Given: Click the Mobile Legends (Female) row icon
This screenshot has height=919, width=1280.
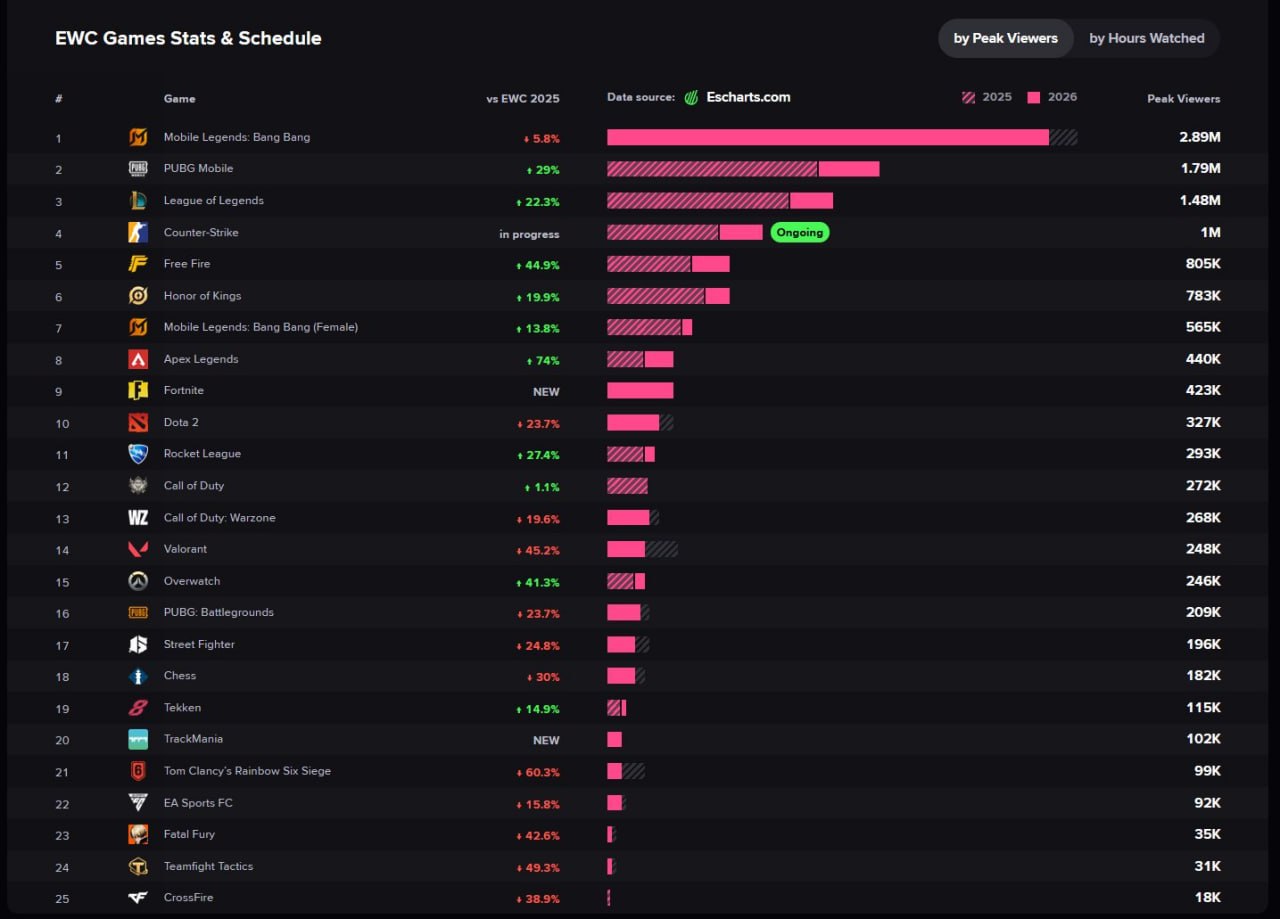Looking at the screenshot, I should click(x=138, y=327).
